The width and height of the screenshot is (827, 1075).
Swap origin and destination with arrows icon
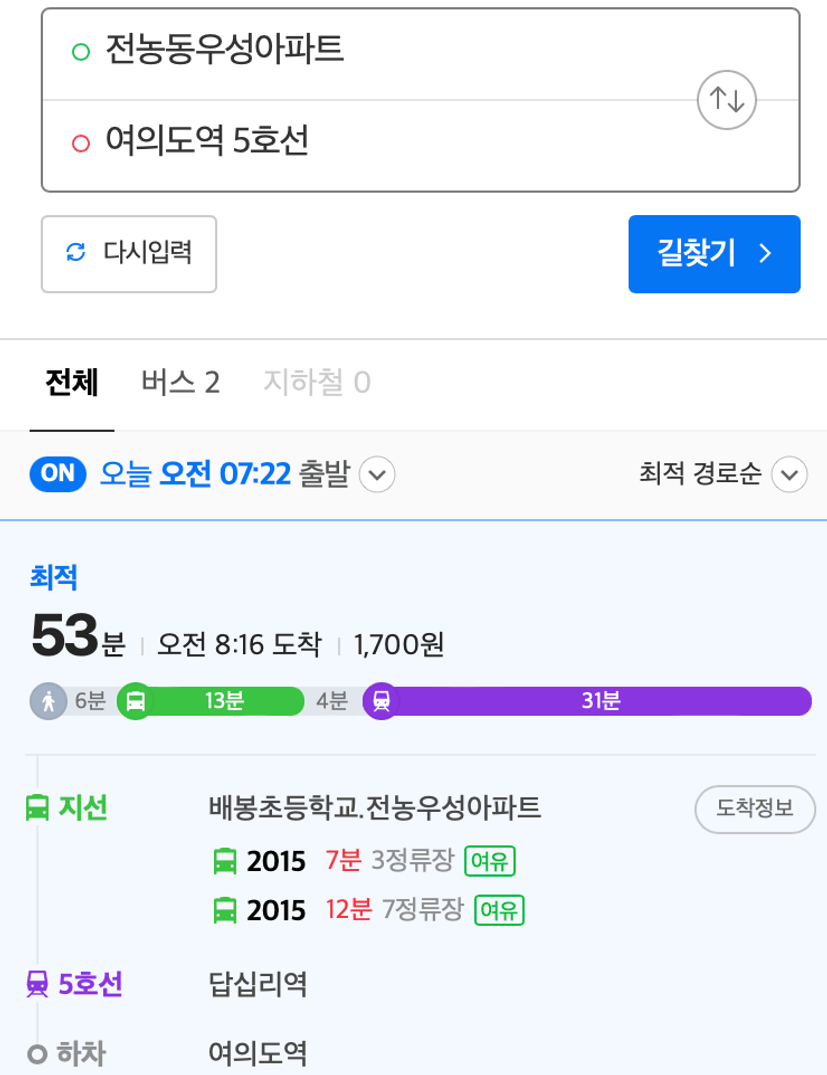click(x=726, y=100)
